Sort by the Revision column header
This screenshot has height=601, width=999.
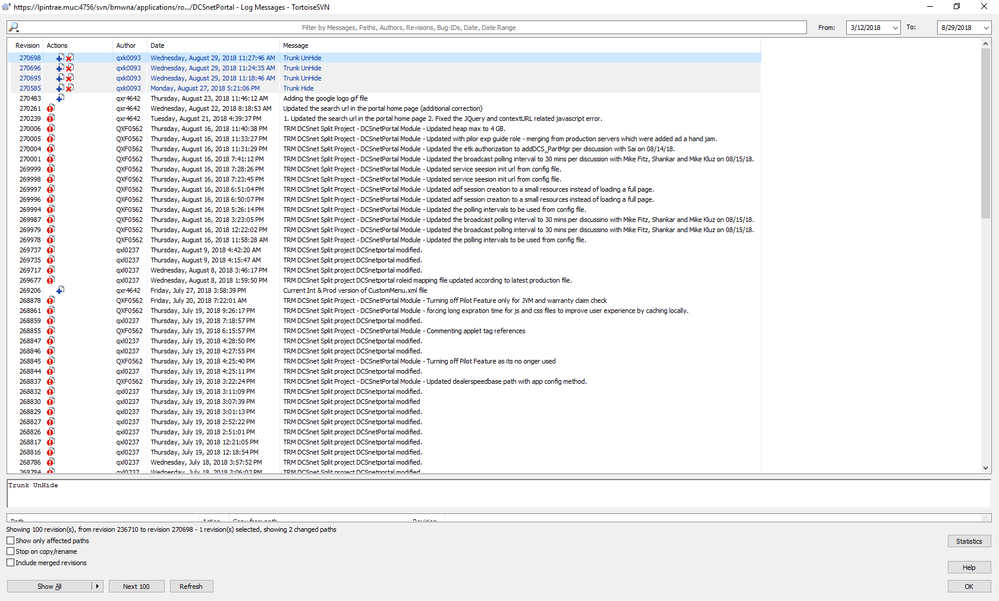point(27,46)
